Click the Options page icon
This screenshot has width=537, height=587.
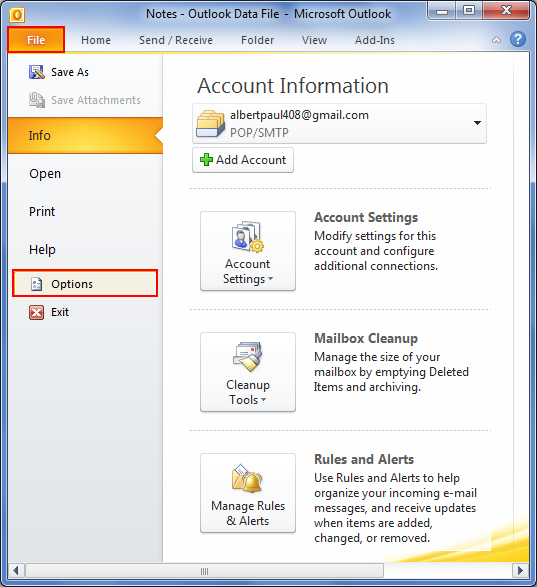(x=36, y=284)
